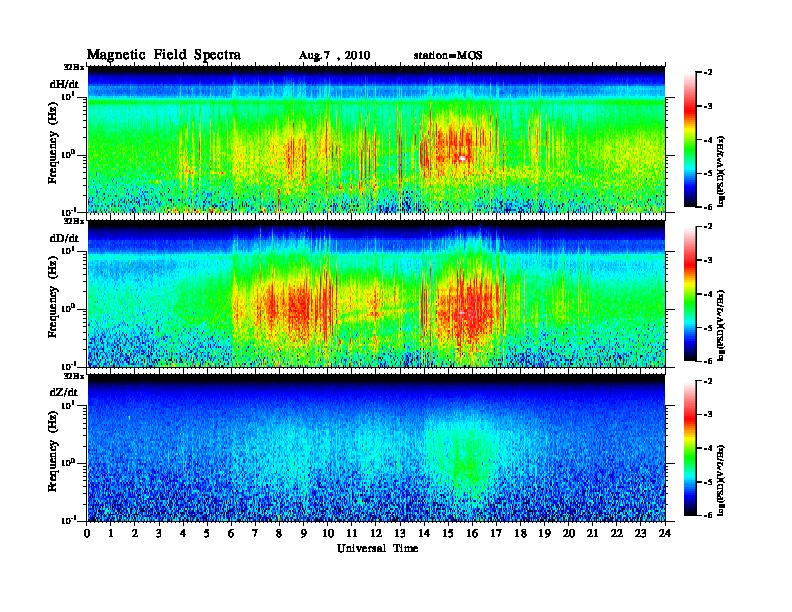Click hour 23 on the Universal Time axis
Image resolution: width=792 pixels, height=612 pixels.
(x=641, y=534)
